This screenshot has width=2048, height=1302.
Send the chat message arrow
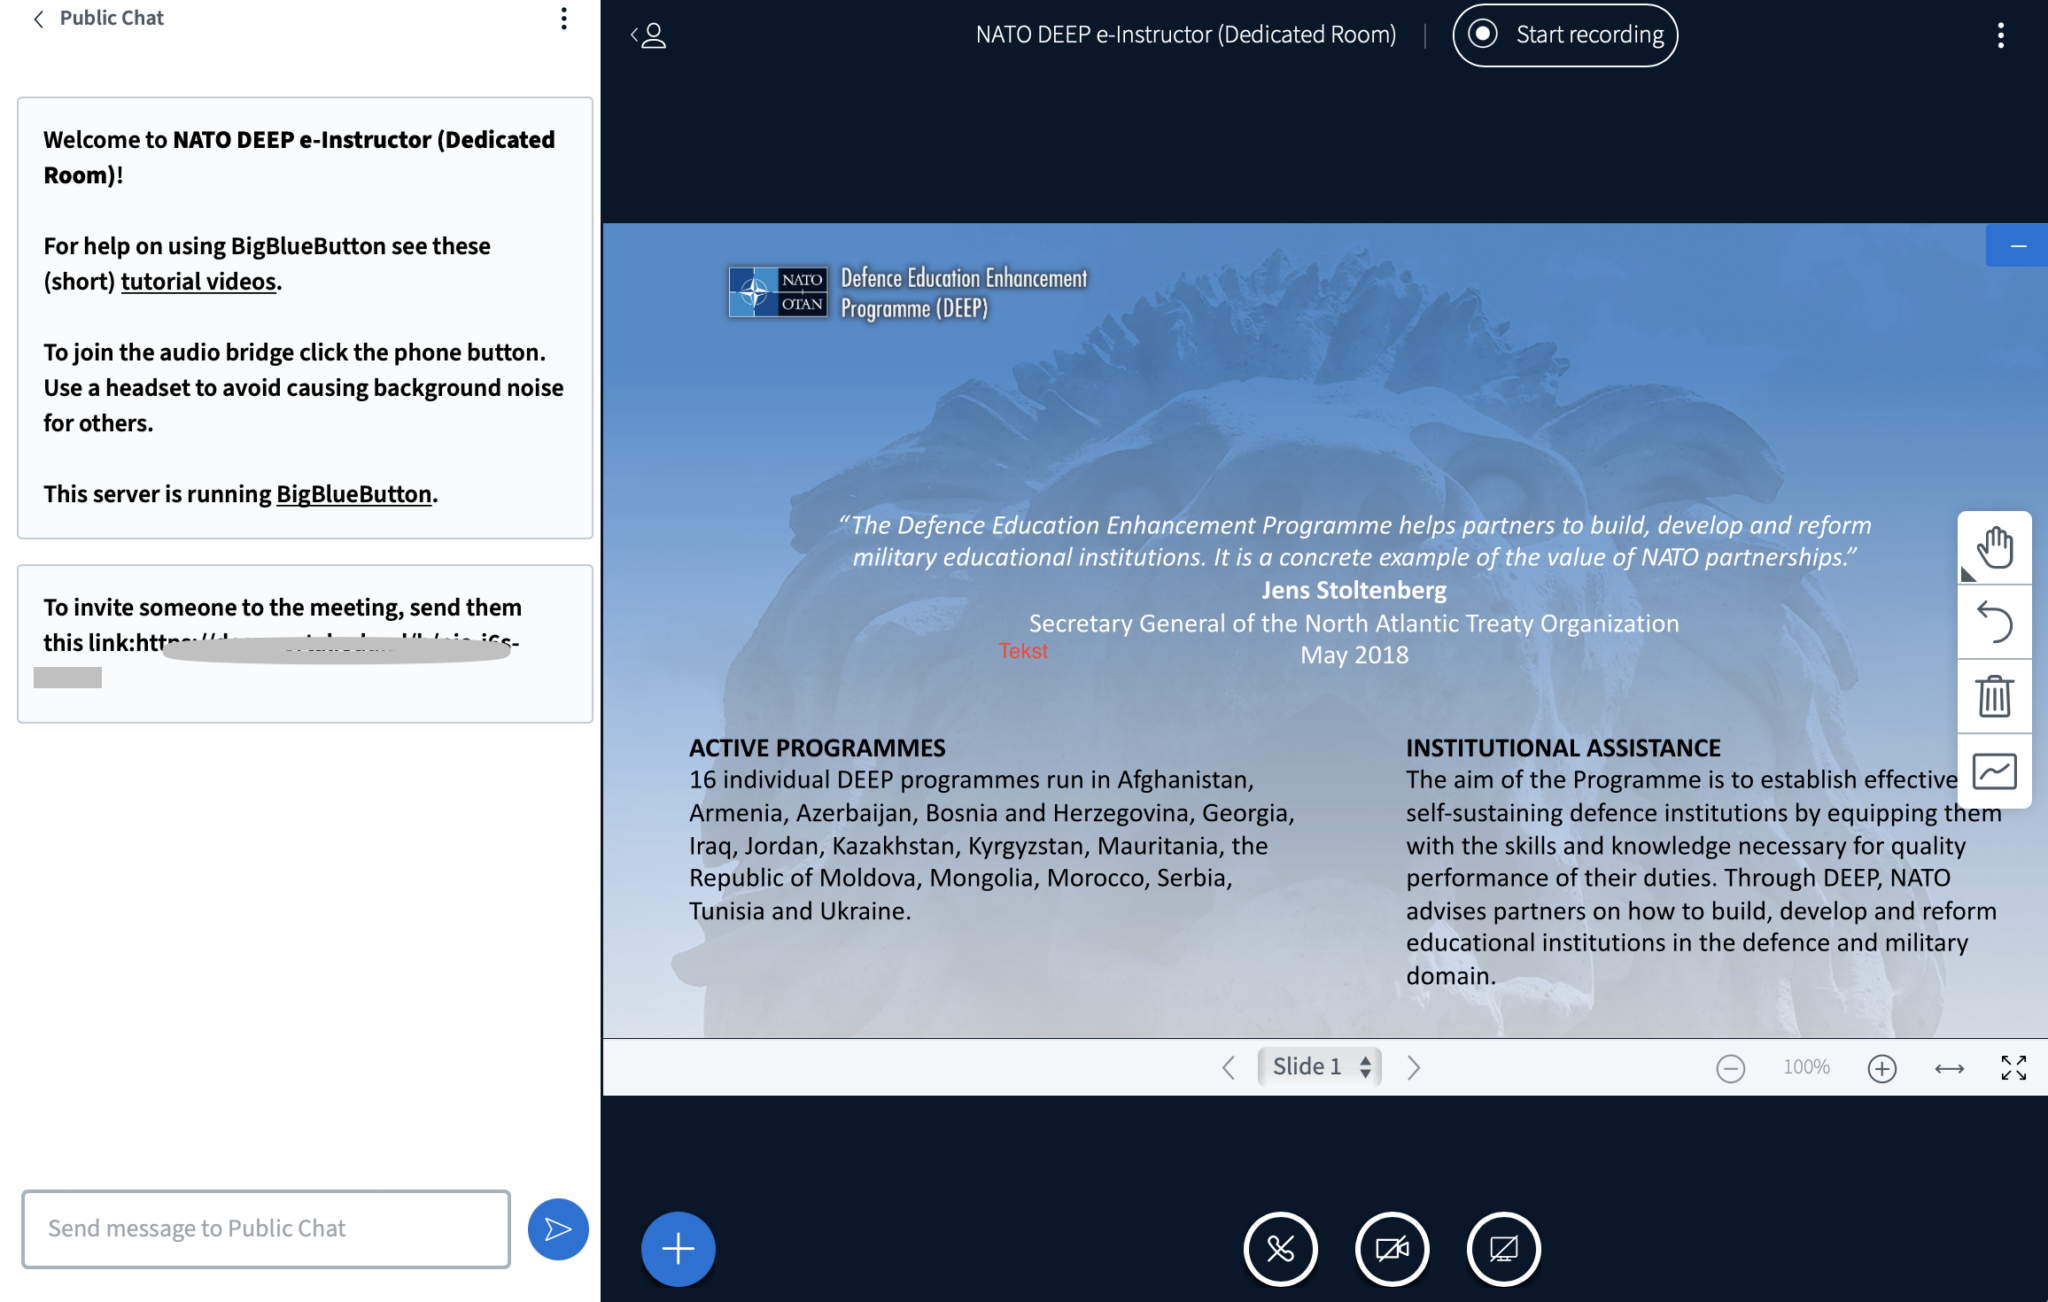(x=558, y=1228)
